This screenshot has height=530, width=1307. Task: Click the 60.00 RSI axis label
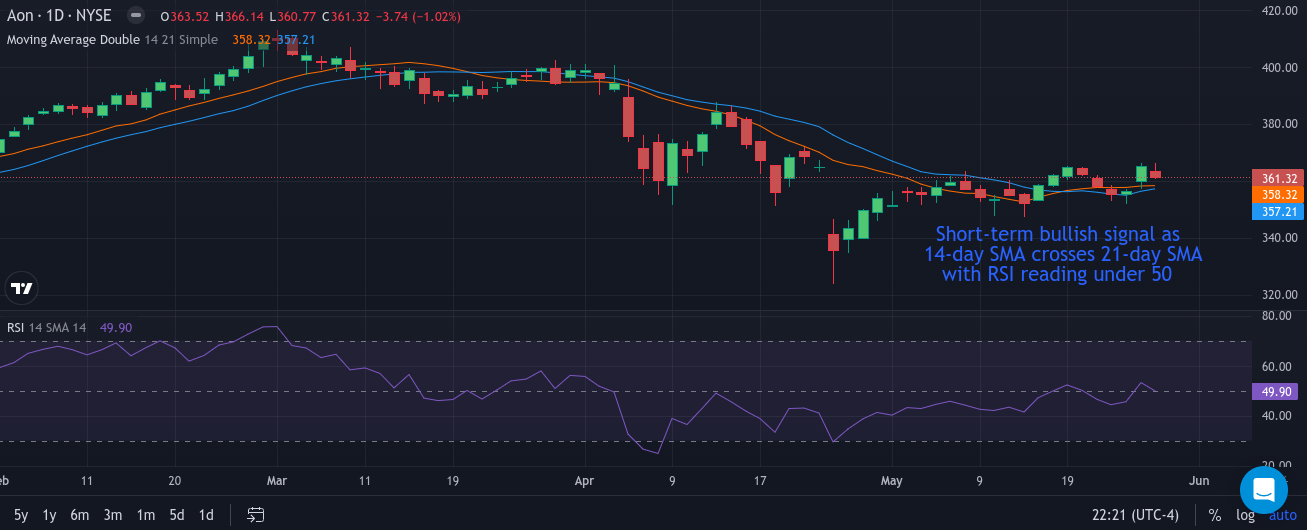(x=1279, y=366)
